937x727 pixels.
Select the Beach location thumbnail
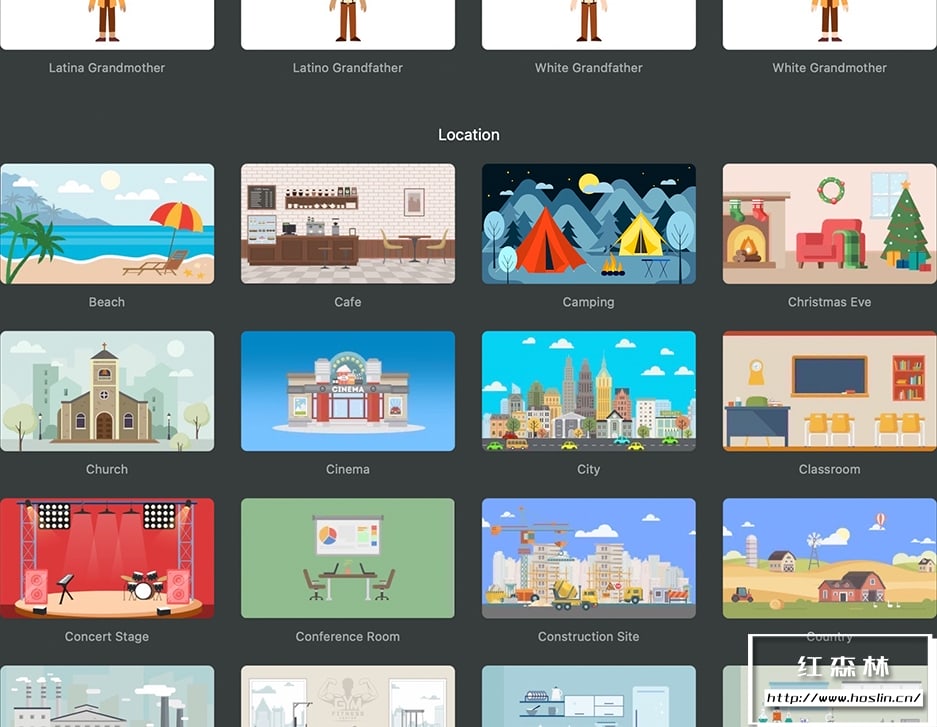click(x=107, y=224)
